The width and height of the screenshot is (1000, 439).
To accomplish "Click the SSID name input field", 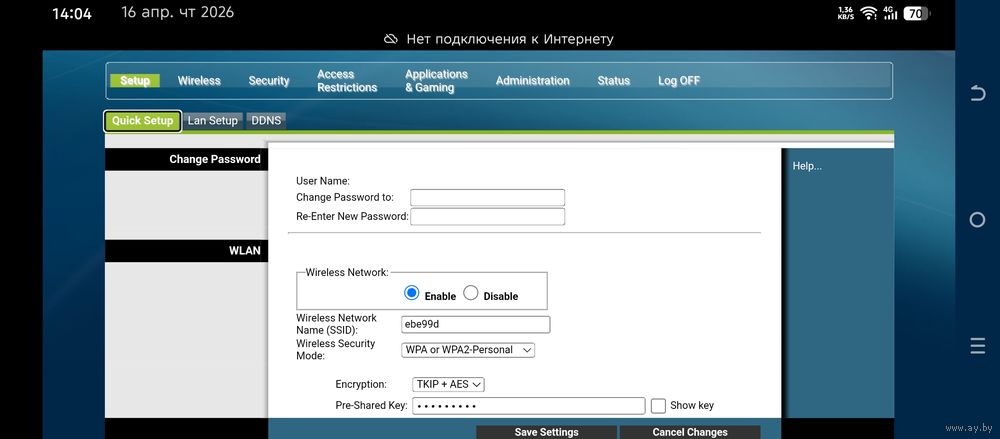I will 475,324.
